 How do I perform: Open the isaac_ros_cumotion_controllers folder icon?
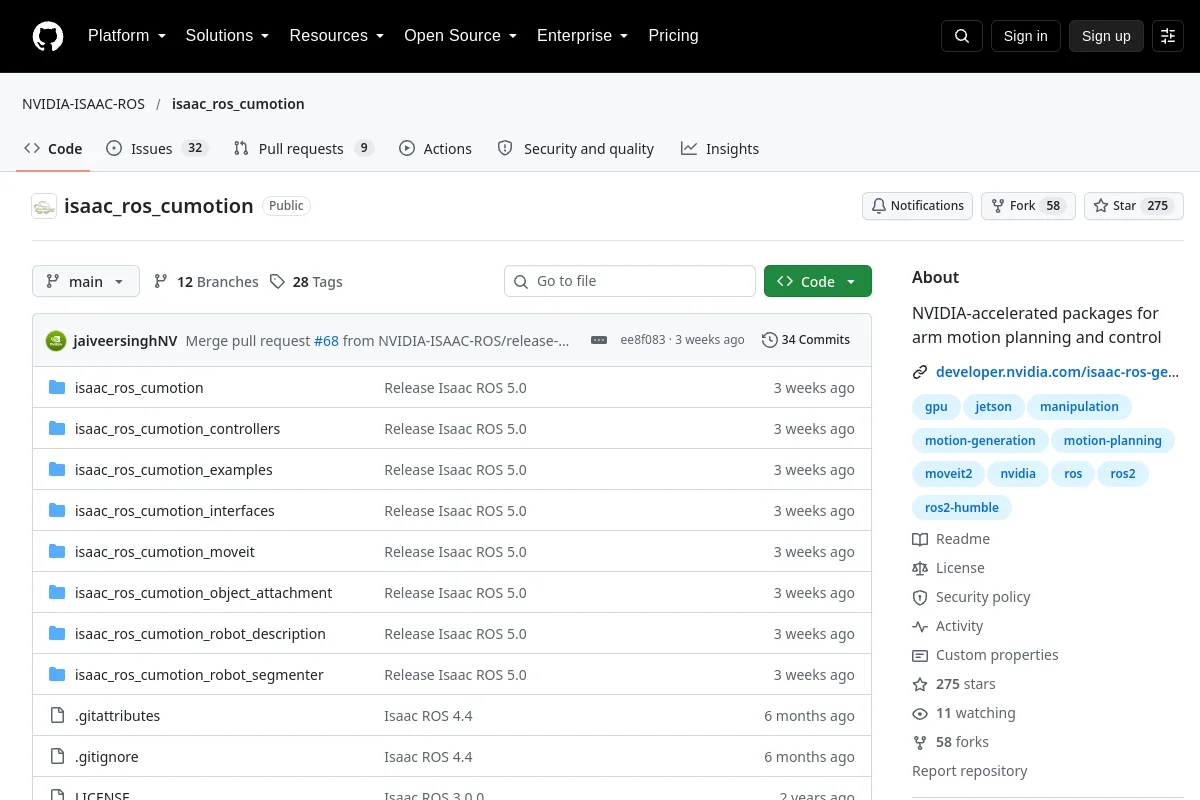[57, 429]
